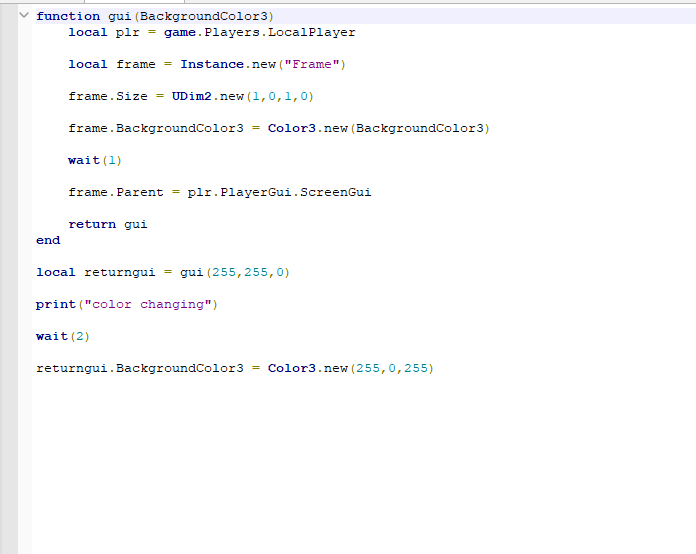Viewport: 696px width, 554px height.
Task: Click 'Color3.new(255,0,255)' on last line
Action: (x=351, y=368)
